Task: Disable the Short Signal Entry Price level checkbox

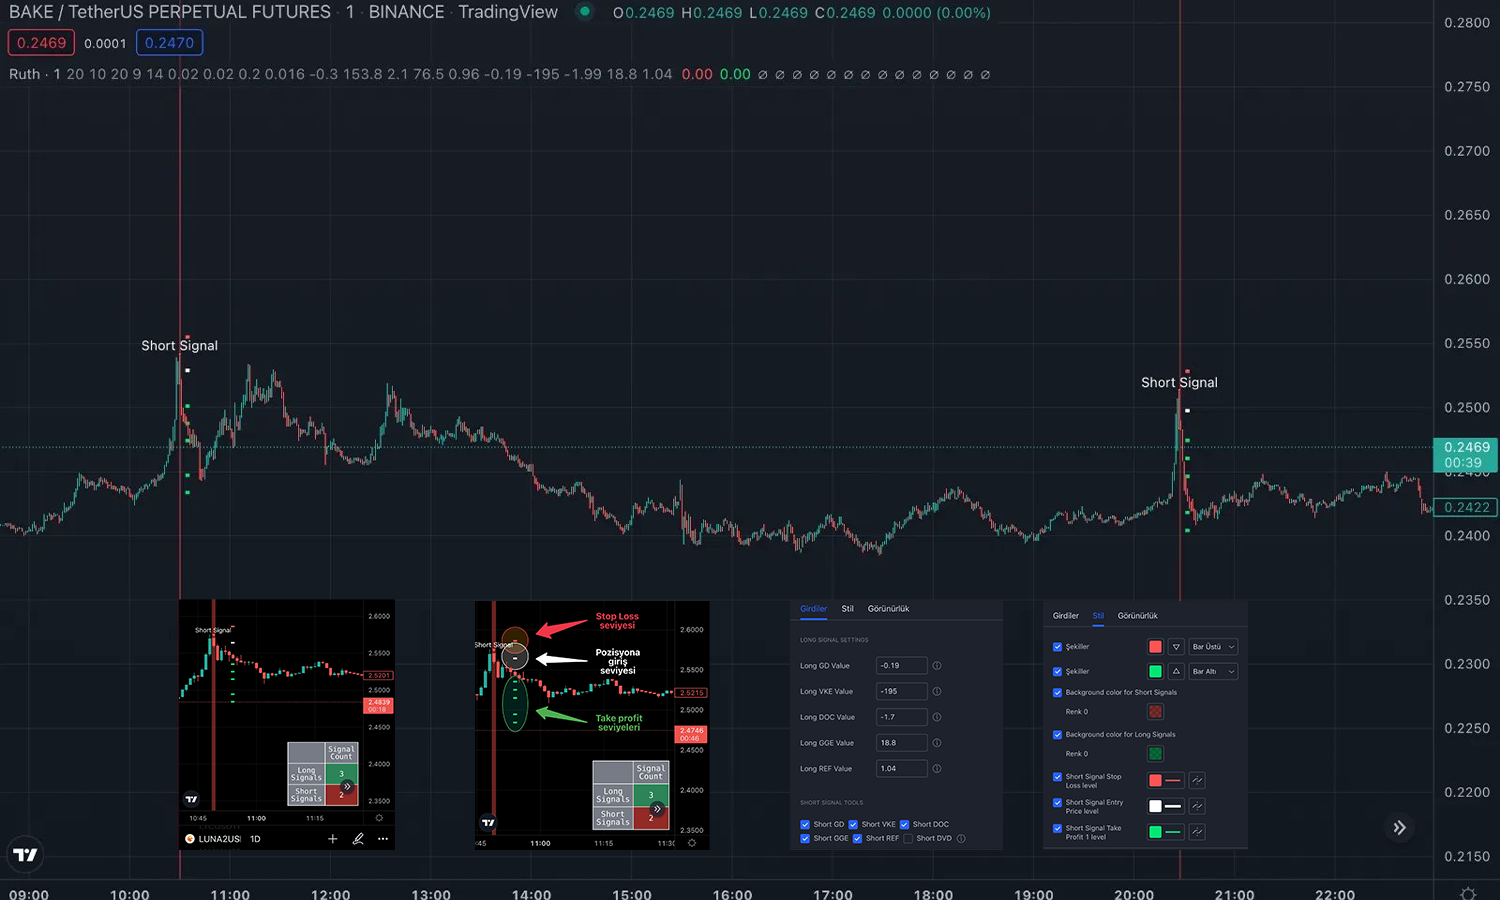Action: pos(1058,803)
